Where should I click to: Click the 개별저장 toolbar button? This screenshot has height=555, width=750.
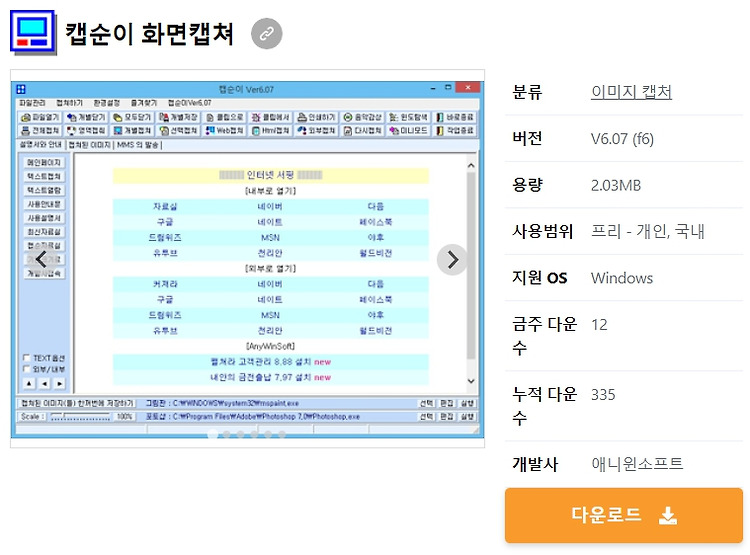tap(178, 117)
